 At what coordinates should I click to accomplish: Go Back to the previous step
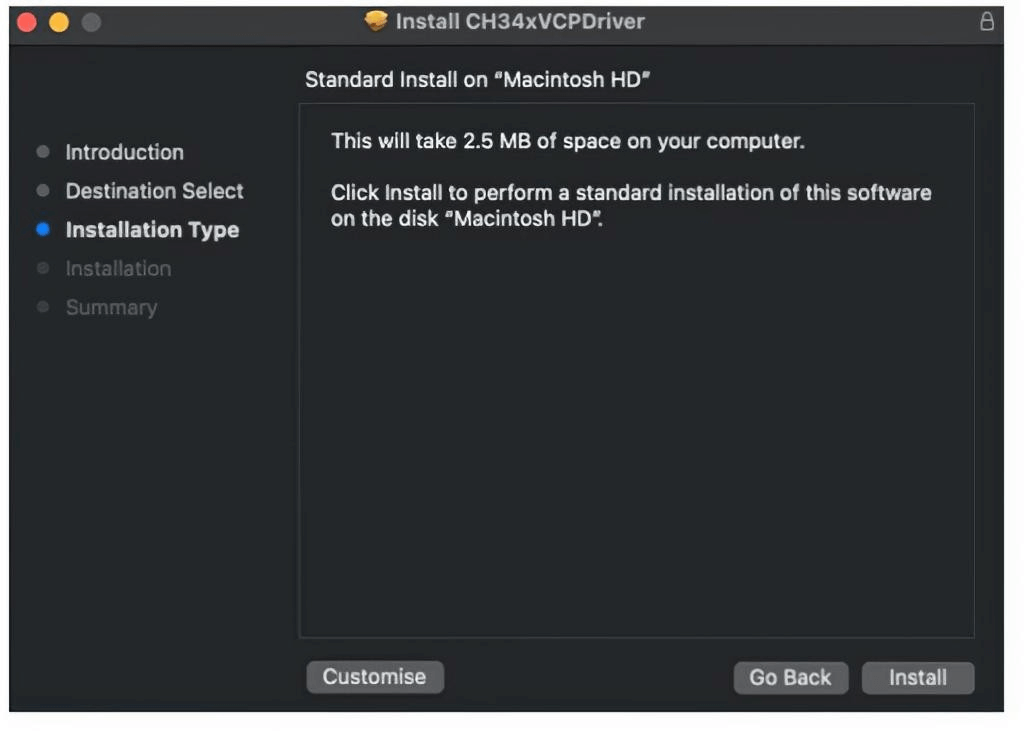coord(790,677)
